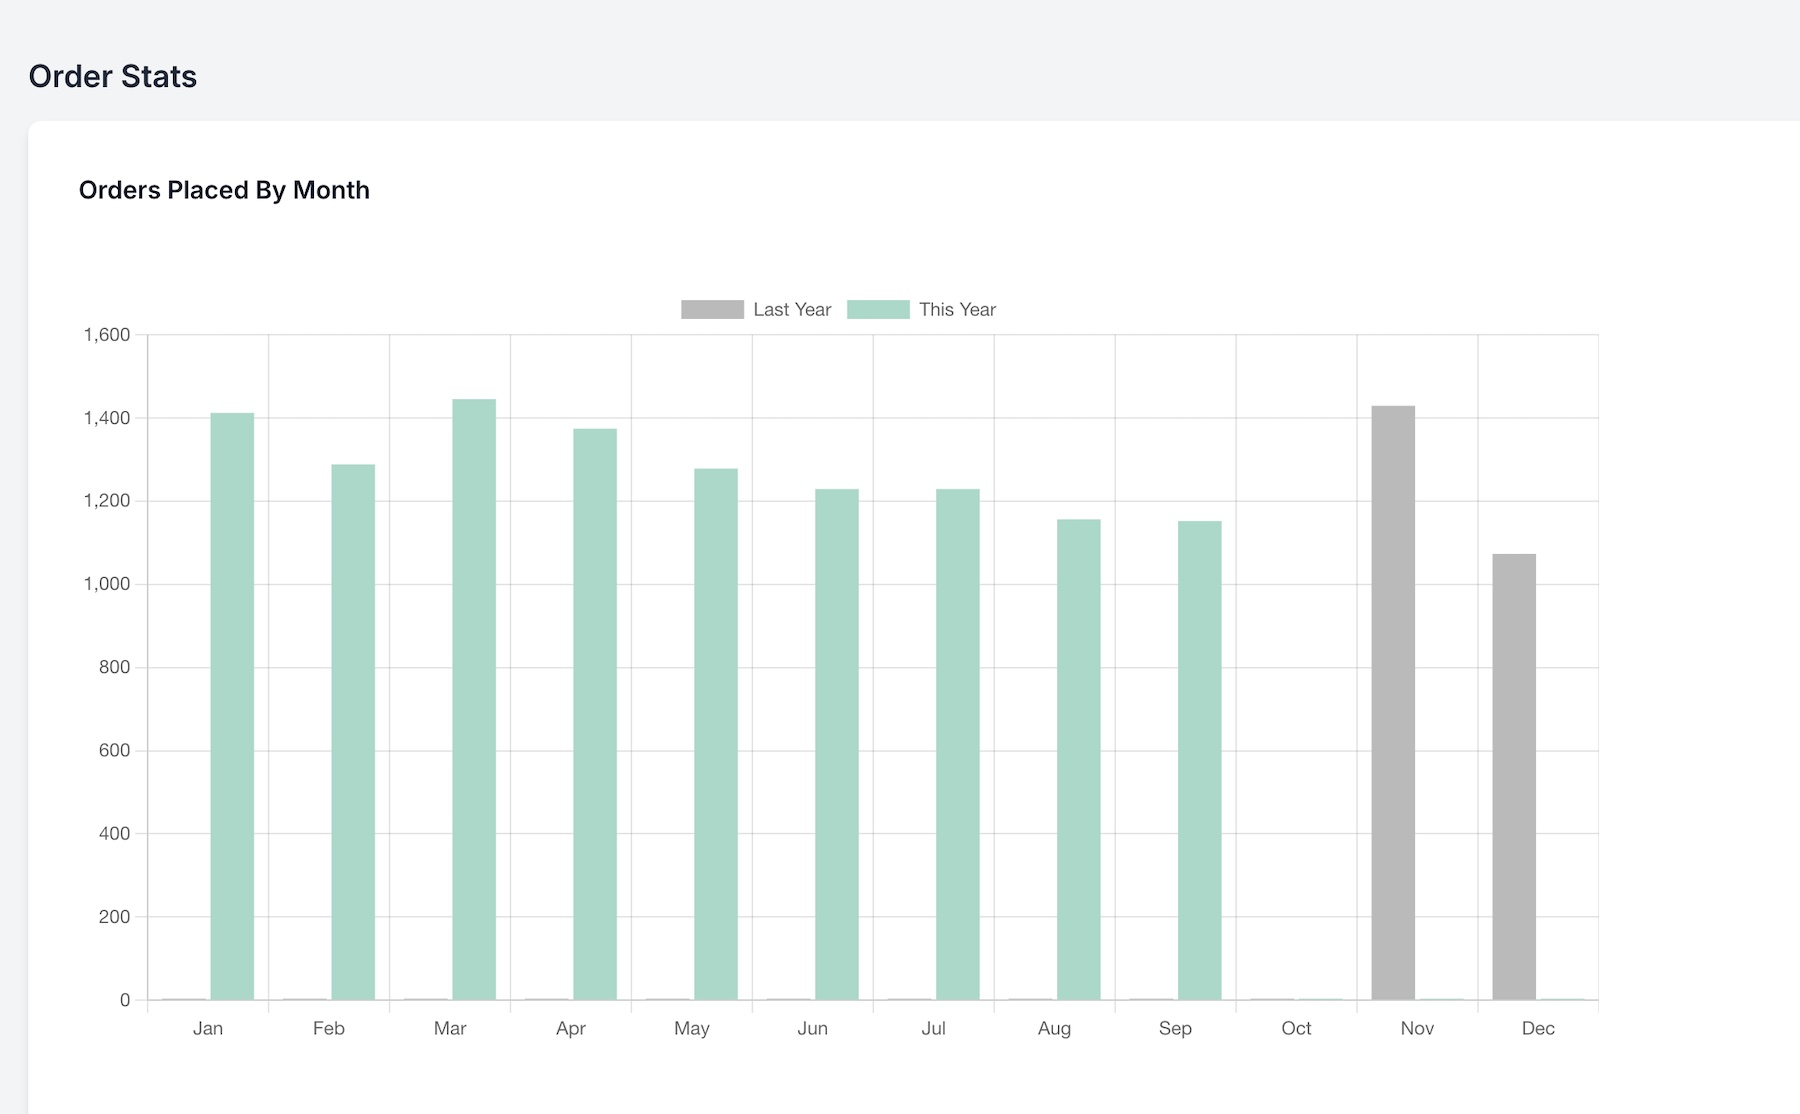Click the January This Year bar
This screenshot has height=1114, width=1800.
[x=232, y=706]
